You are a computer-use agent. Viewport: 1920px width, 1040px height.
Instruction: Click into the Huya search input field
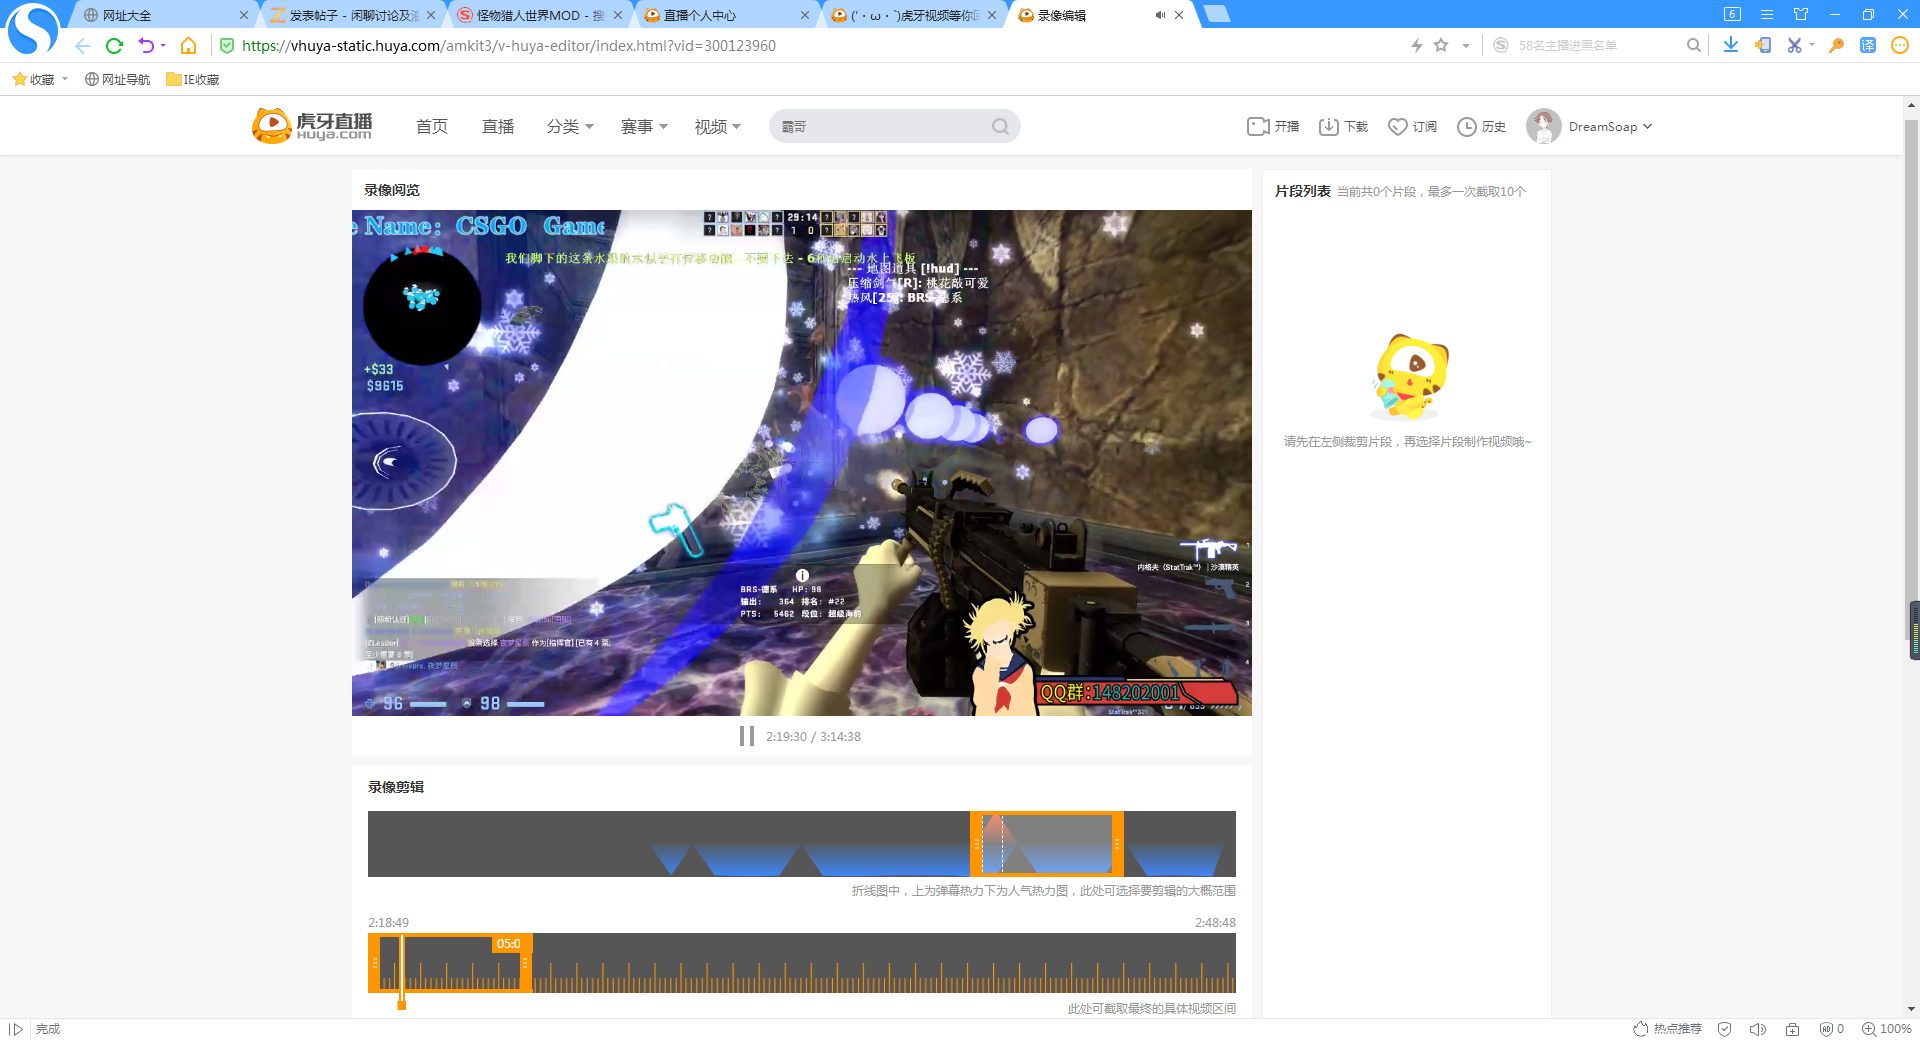pos(880,126)
